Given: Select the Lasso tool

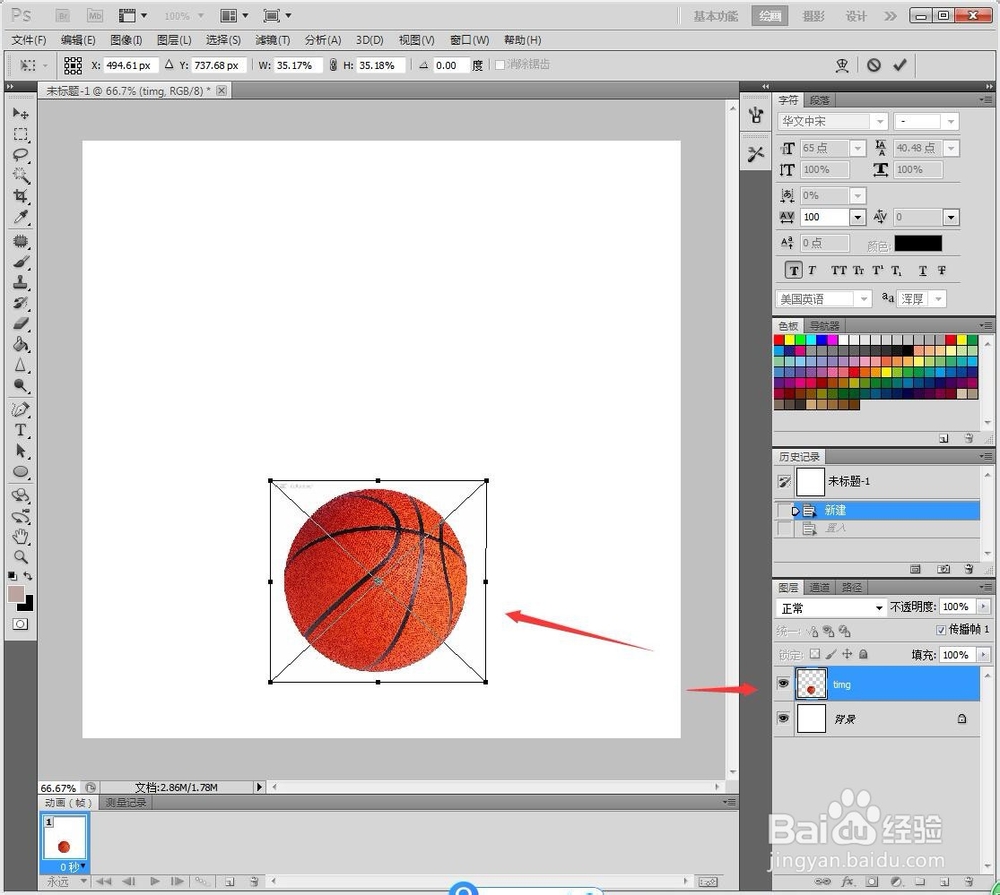Looking at the screenshot, I should [20, 155].
